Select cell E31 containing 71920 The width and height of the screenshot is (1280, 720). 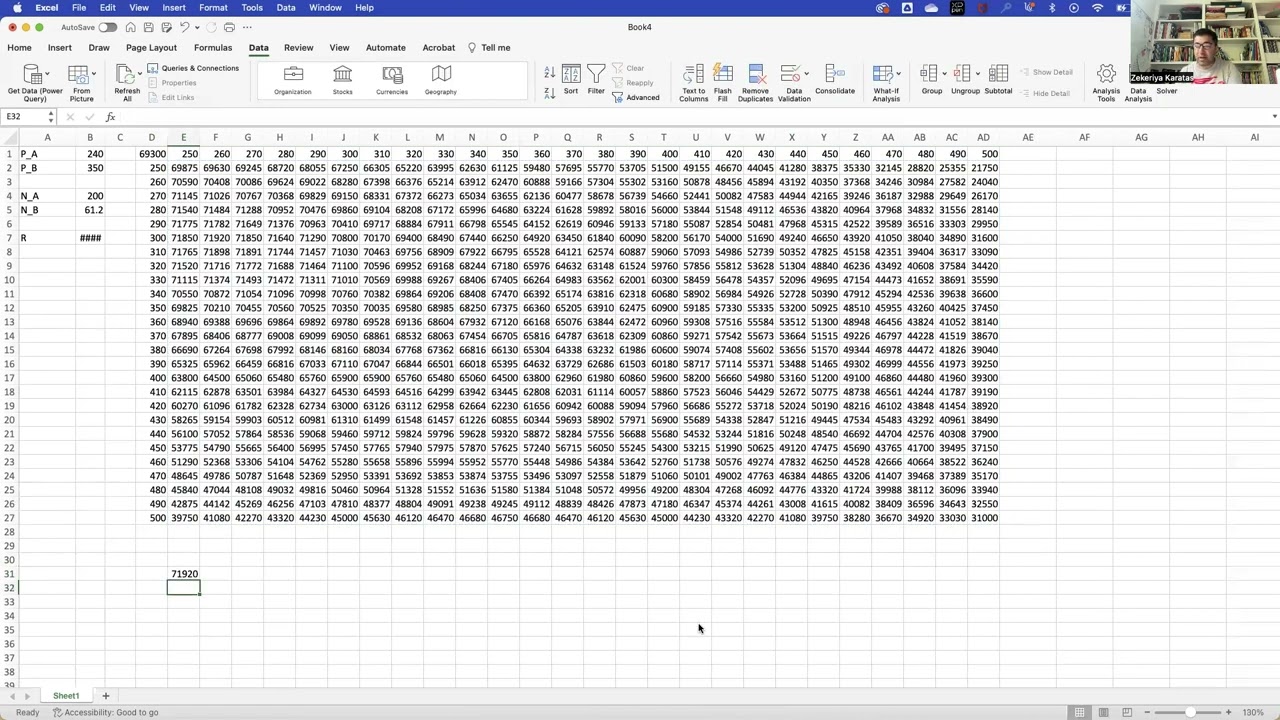pyautogui.click(x=183, y=574)
